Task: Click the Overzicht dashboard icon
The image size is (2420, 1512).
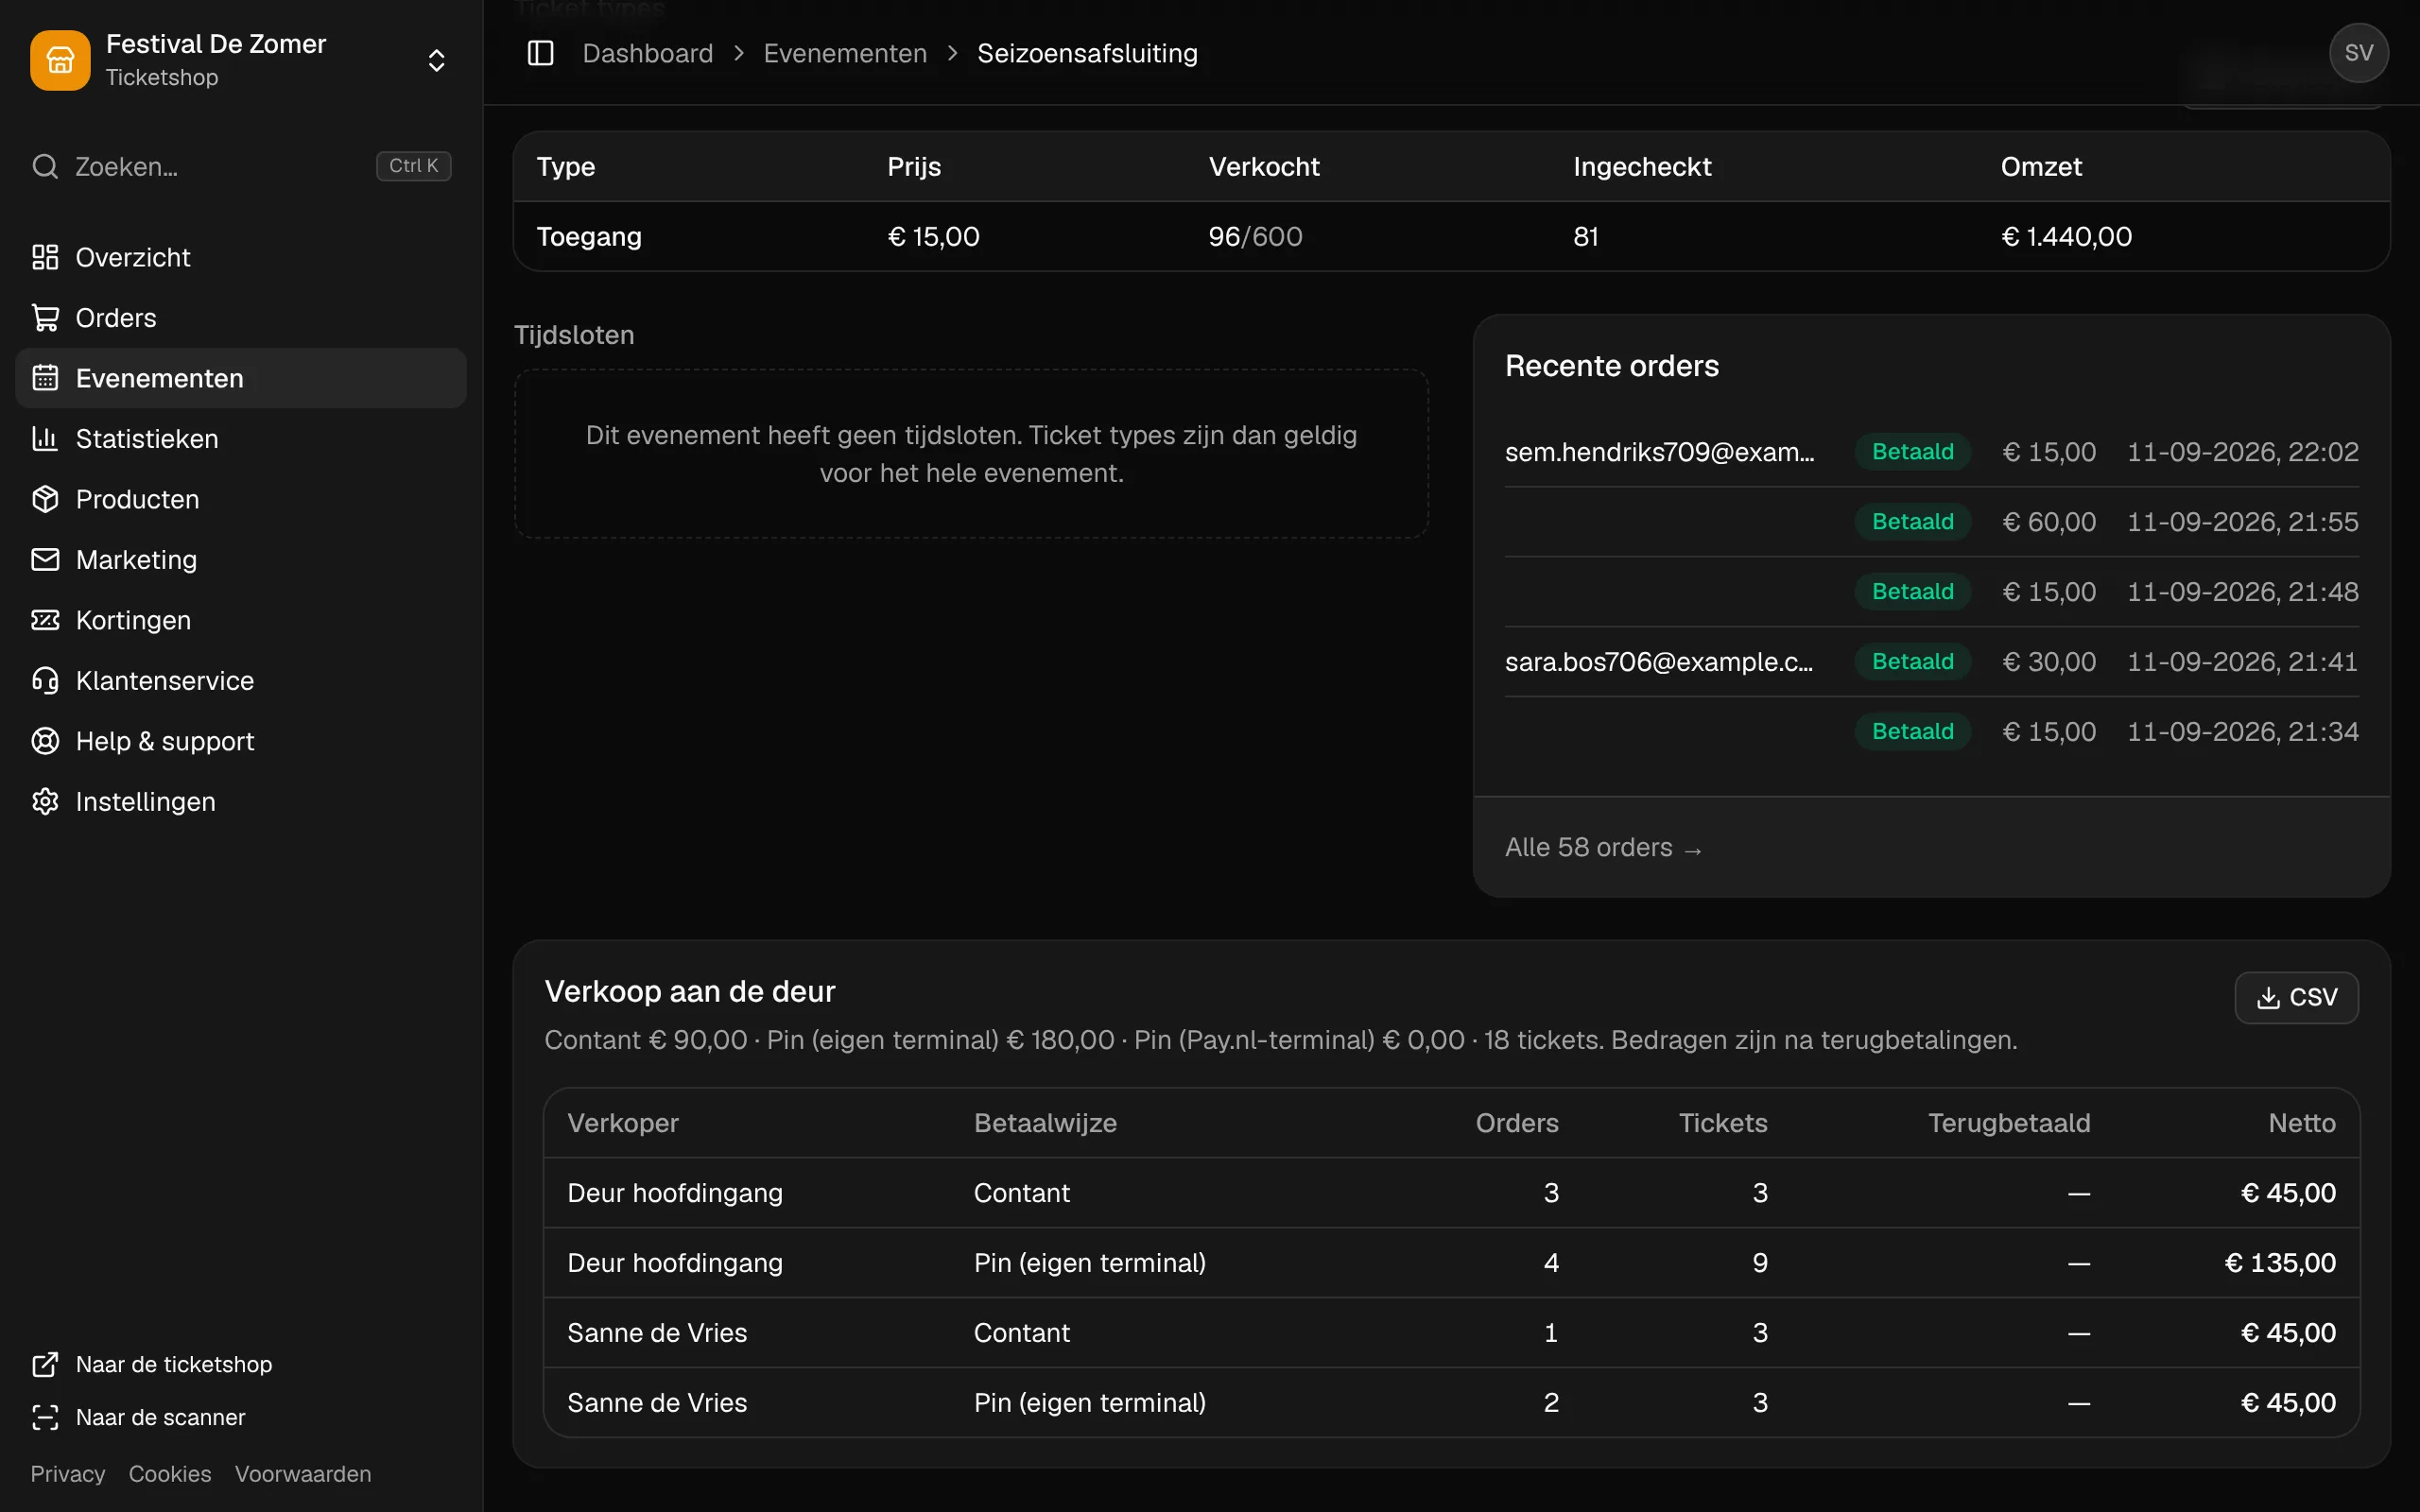Action: (45, 257)
